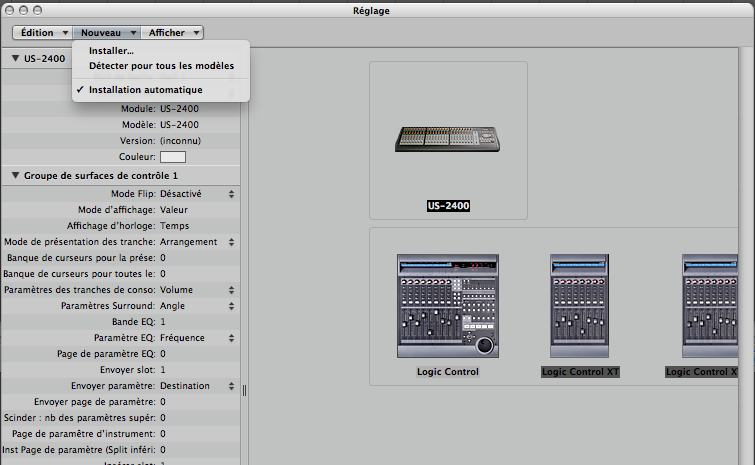
Task: Choose Détecter pour tous les modèles
Action: [x=161, y=65]
